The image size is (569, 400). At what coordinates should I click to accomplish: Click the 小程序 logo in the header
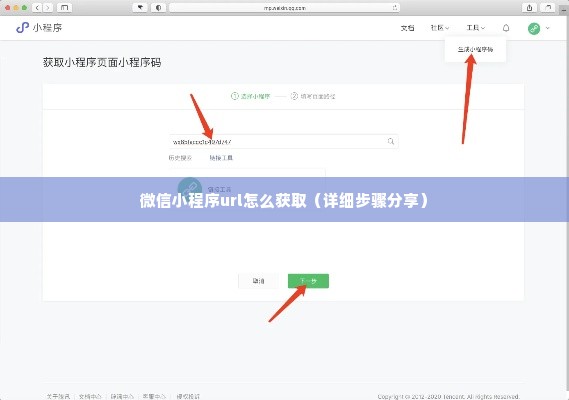[39, 28]
